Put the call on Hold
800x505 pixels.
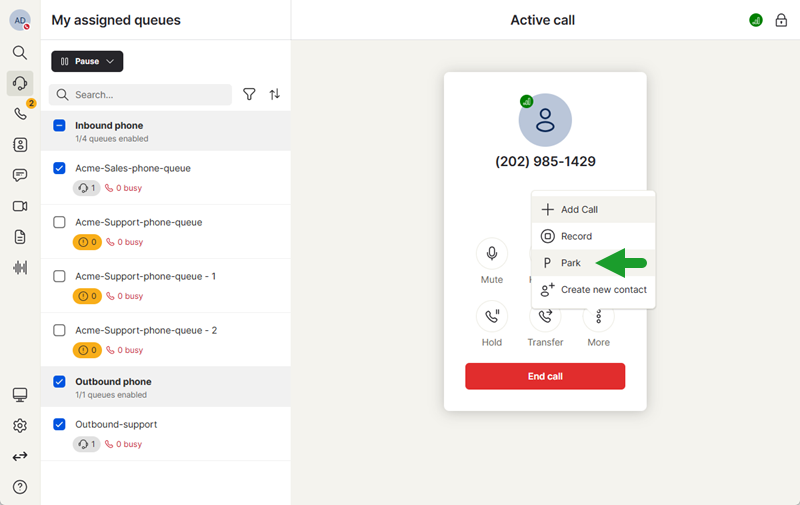point(491,317)
